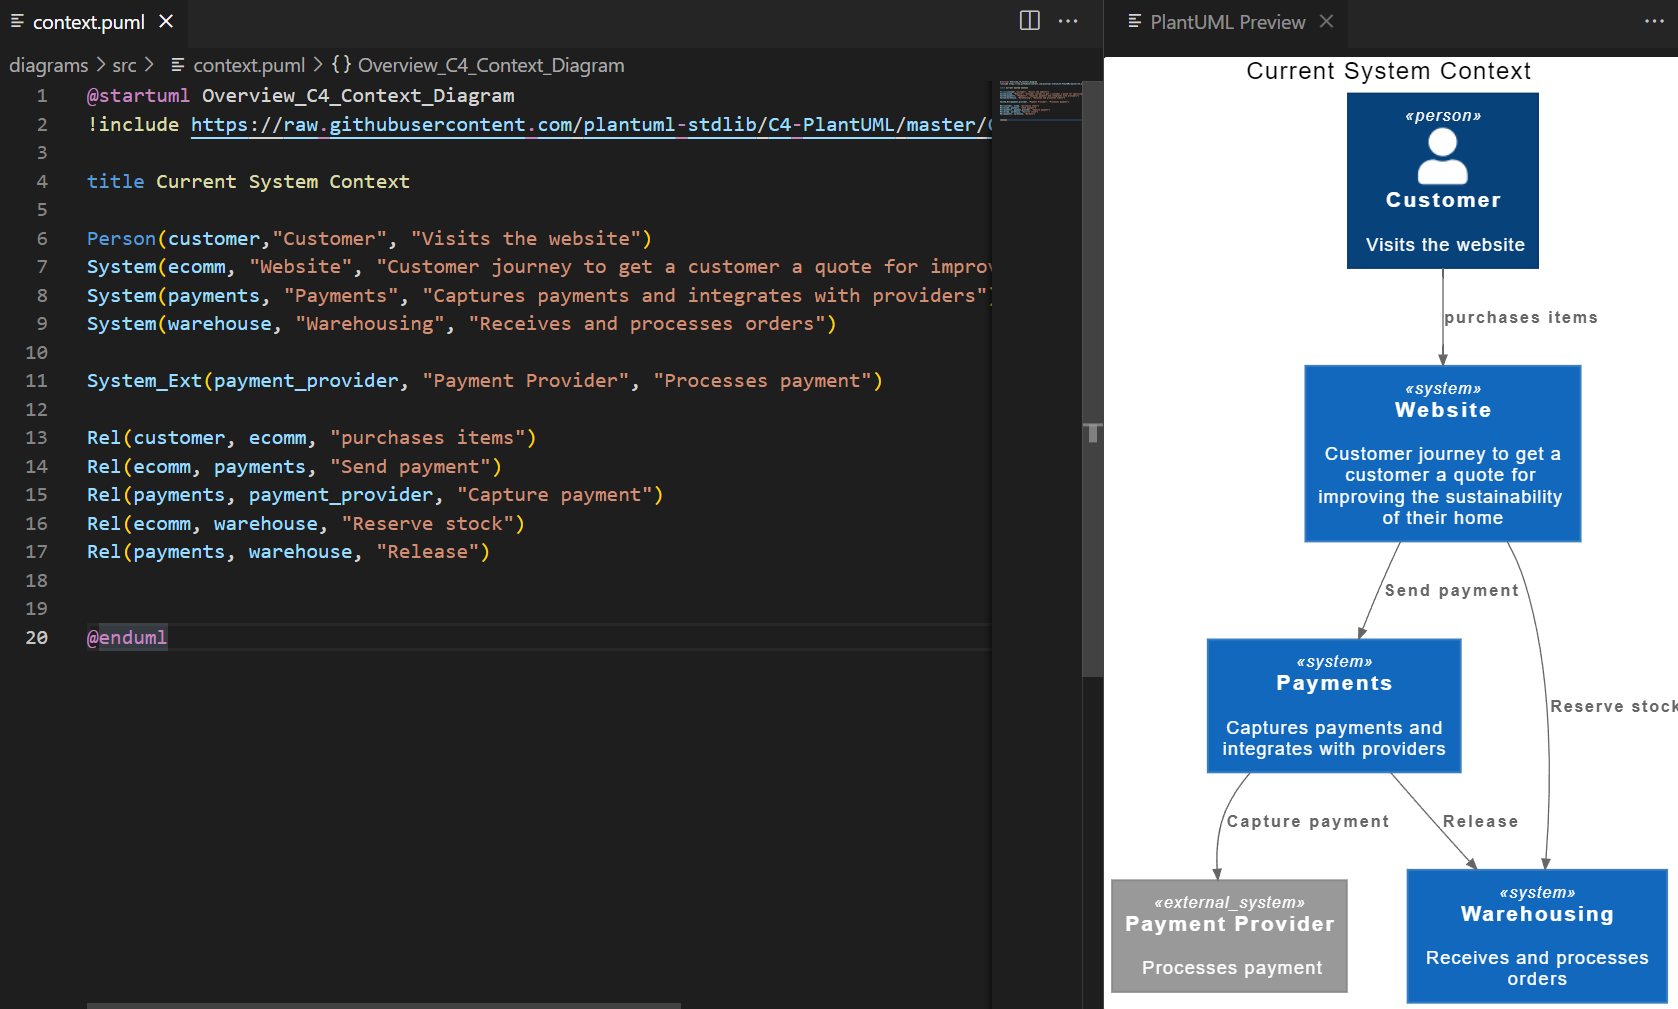
Task: Click "Warehousing" string on line 9
Action: coord(370,323)
